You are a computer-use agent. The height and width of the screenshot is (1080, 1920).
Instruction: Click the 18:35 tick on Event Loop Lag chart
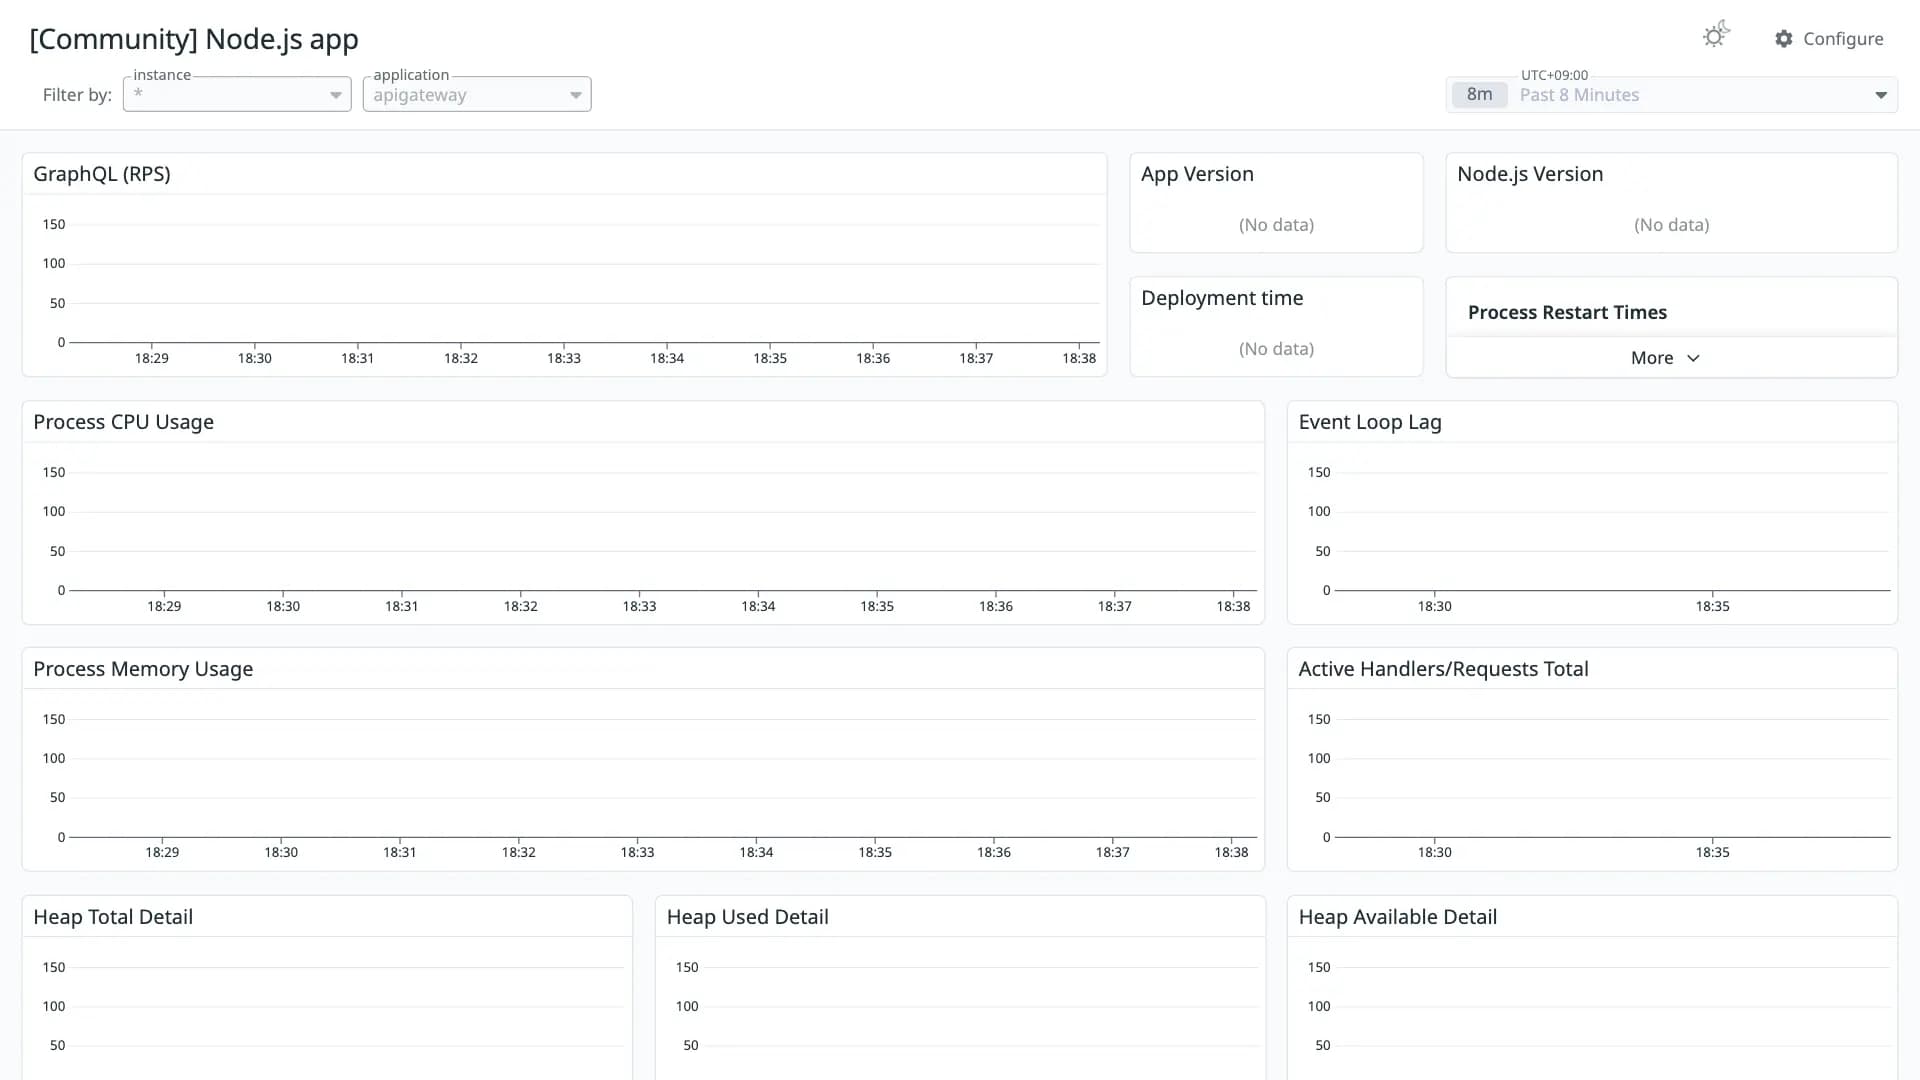point(1712,606)
